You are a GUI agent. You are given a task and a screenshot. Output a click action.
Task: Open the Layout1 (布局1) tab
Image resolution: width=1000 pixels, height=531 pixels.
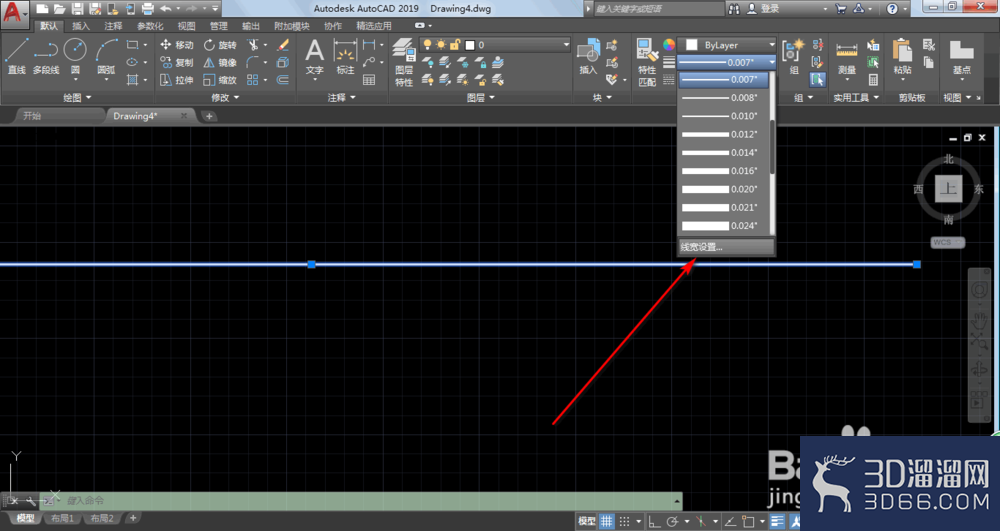[x=62, y=518]
